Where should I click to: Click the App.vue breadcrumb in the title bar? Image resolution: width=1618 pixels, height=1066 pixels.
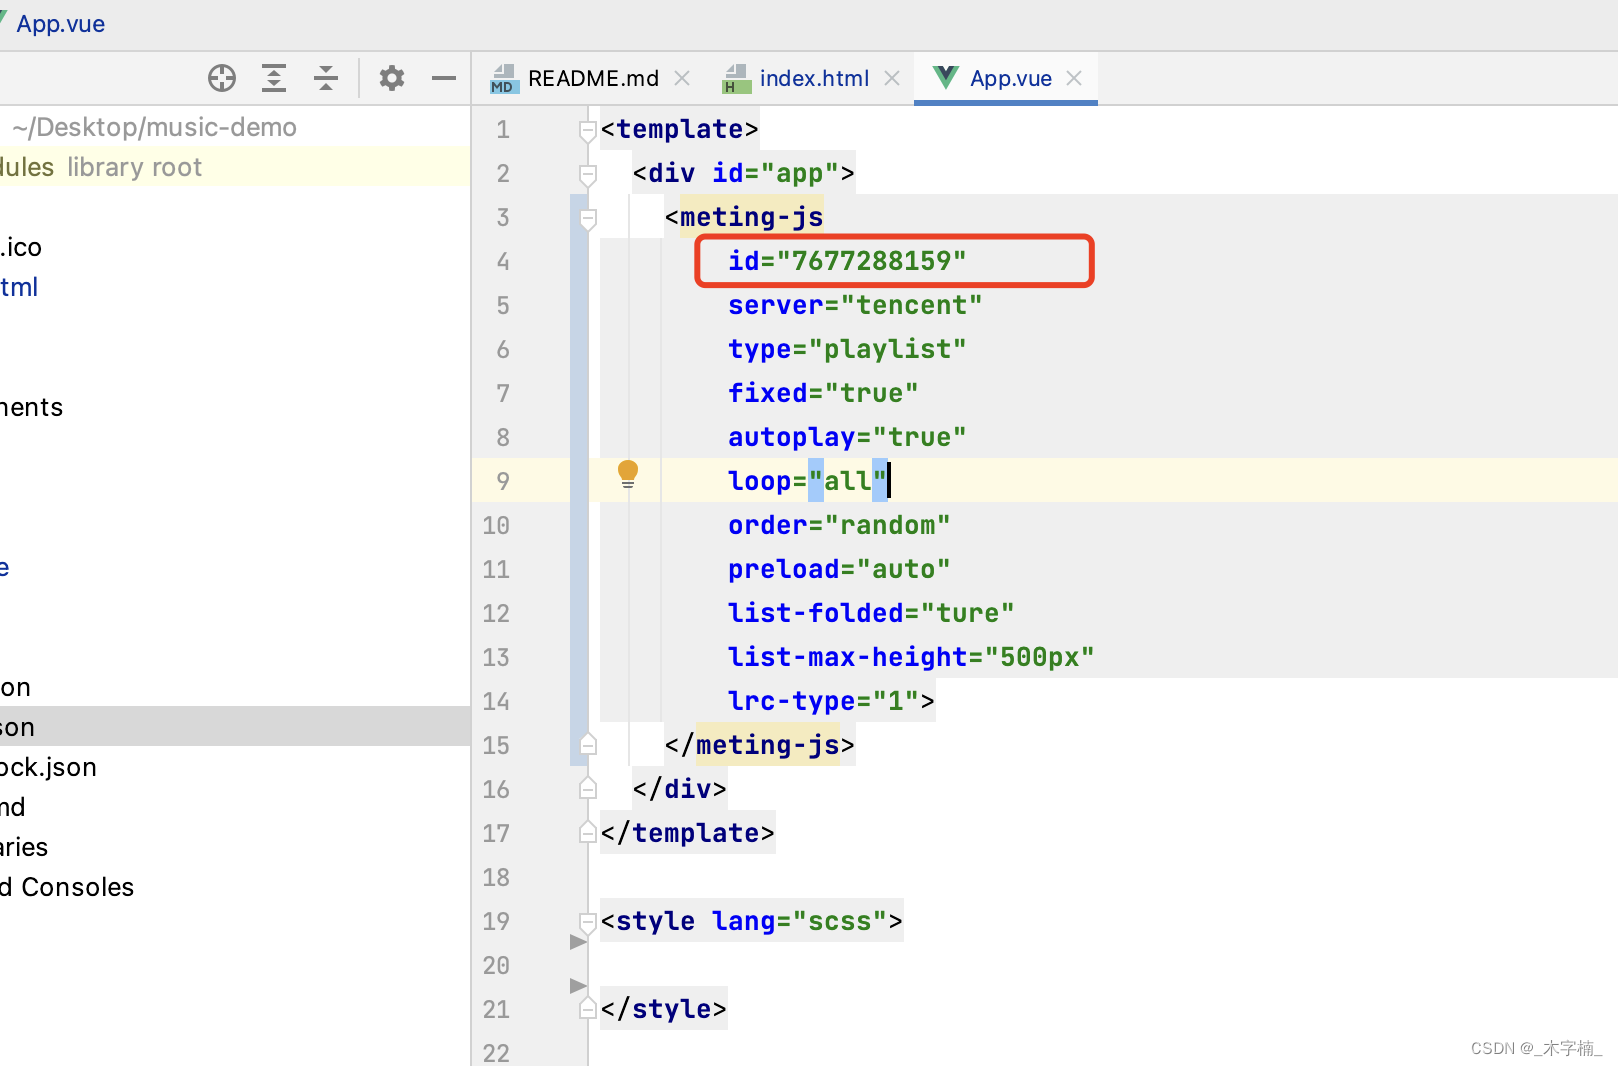pos(60,24)
